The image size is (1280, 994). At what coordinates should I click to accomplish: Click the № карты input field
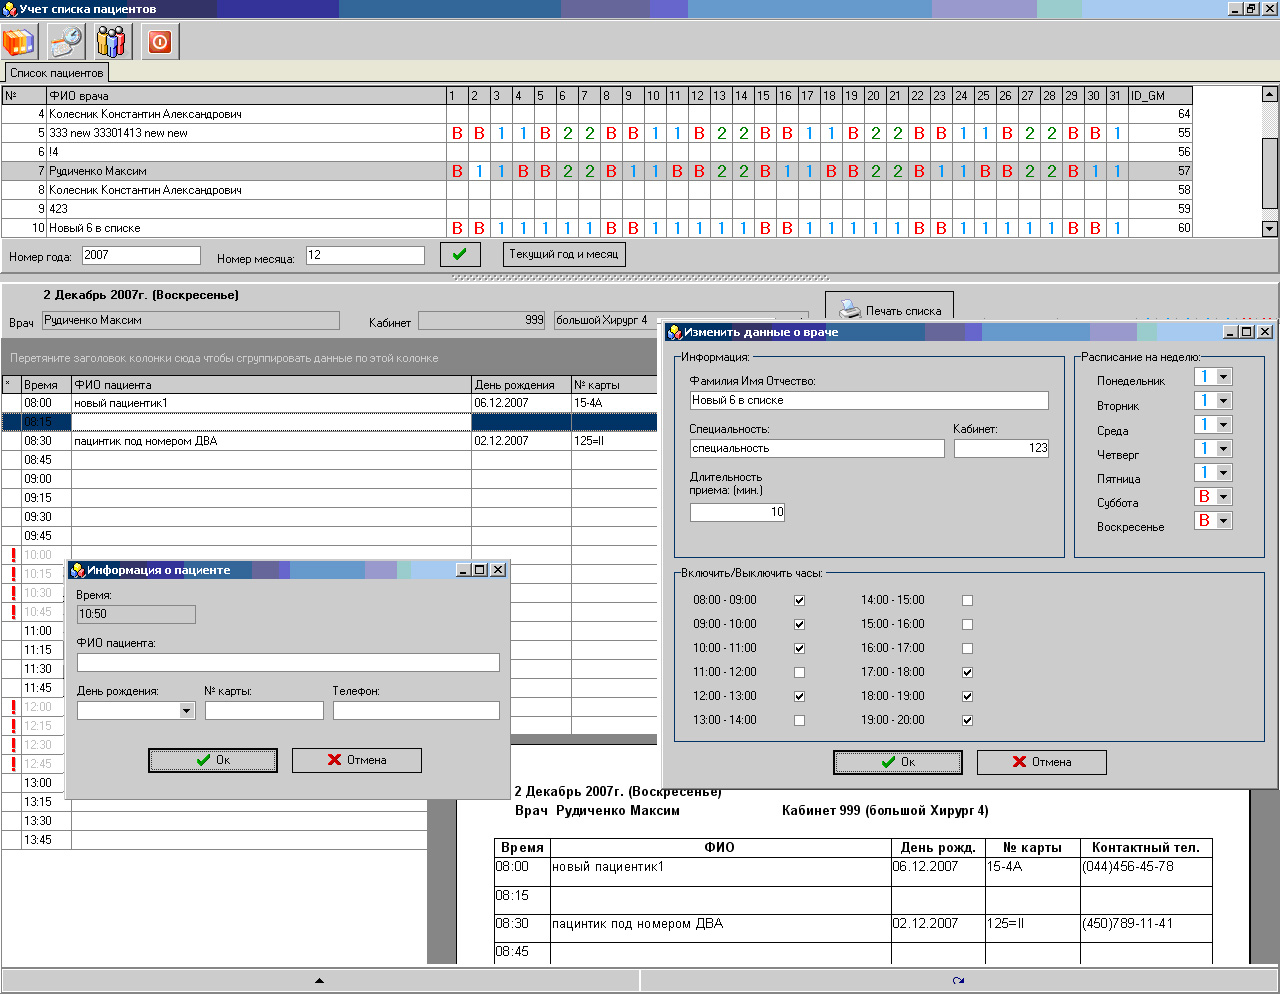click(264, 711)
